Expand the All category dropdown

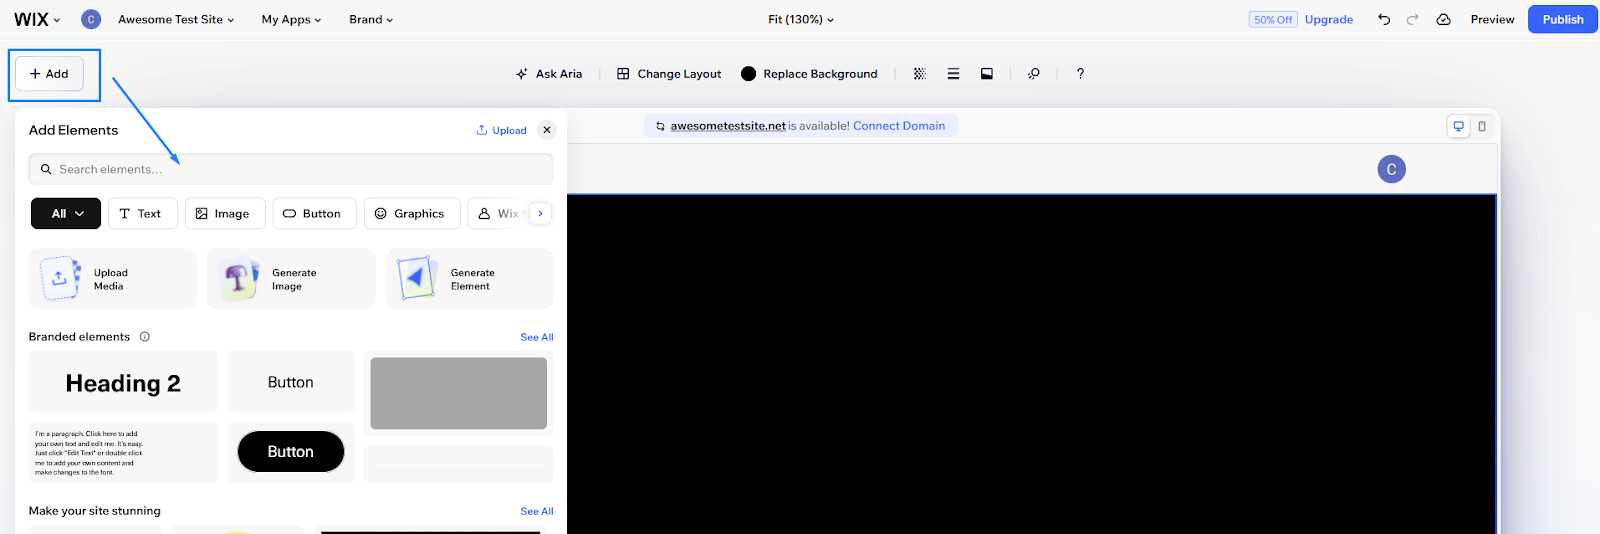point(68,214)
